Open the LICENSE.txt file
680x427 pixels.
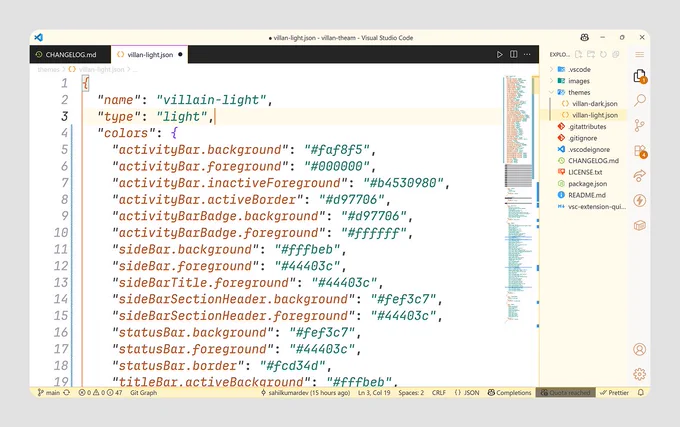point(584,172)
